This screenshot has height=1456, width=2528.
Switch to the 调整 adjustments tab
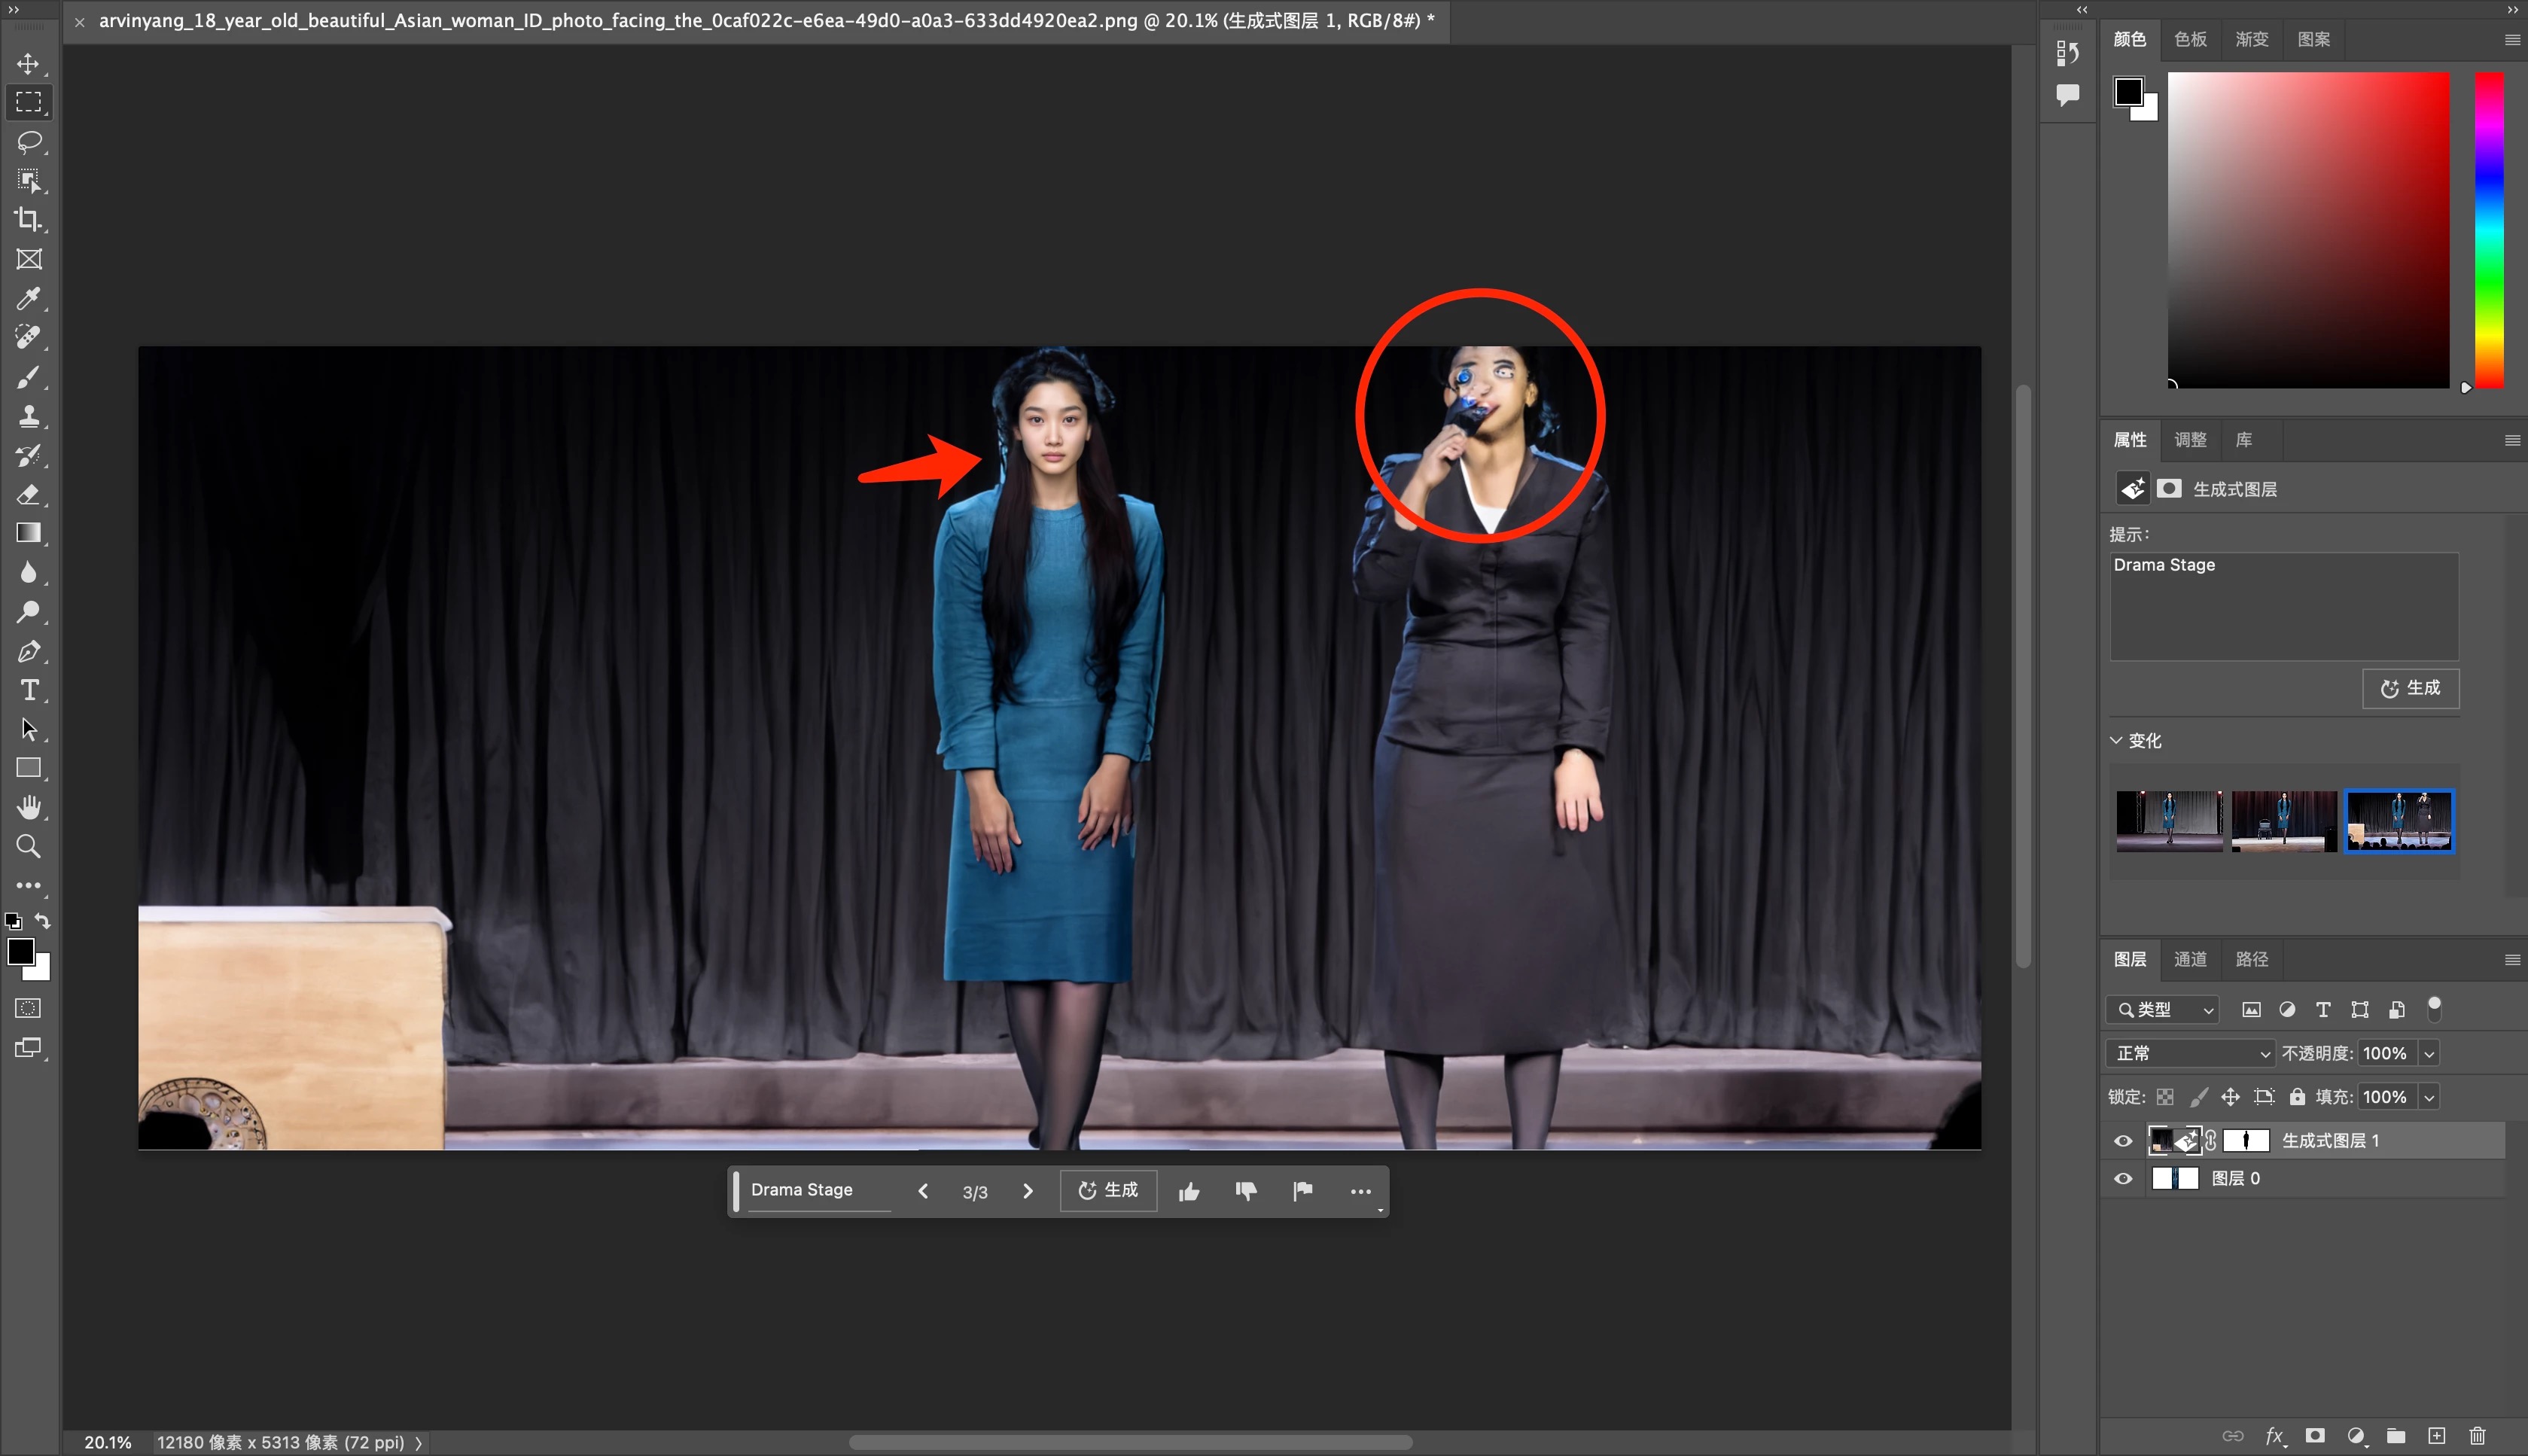2190,440
